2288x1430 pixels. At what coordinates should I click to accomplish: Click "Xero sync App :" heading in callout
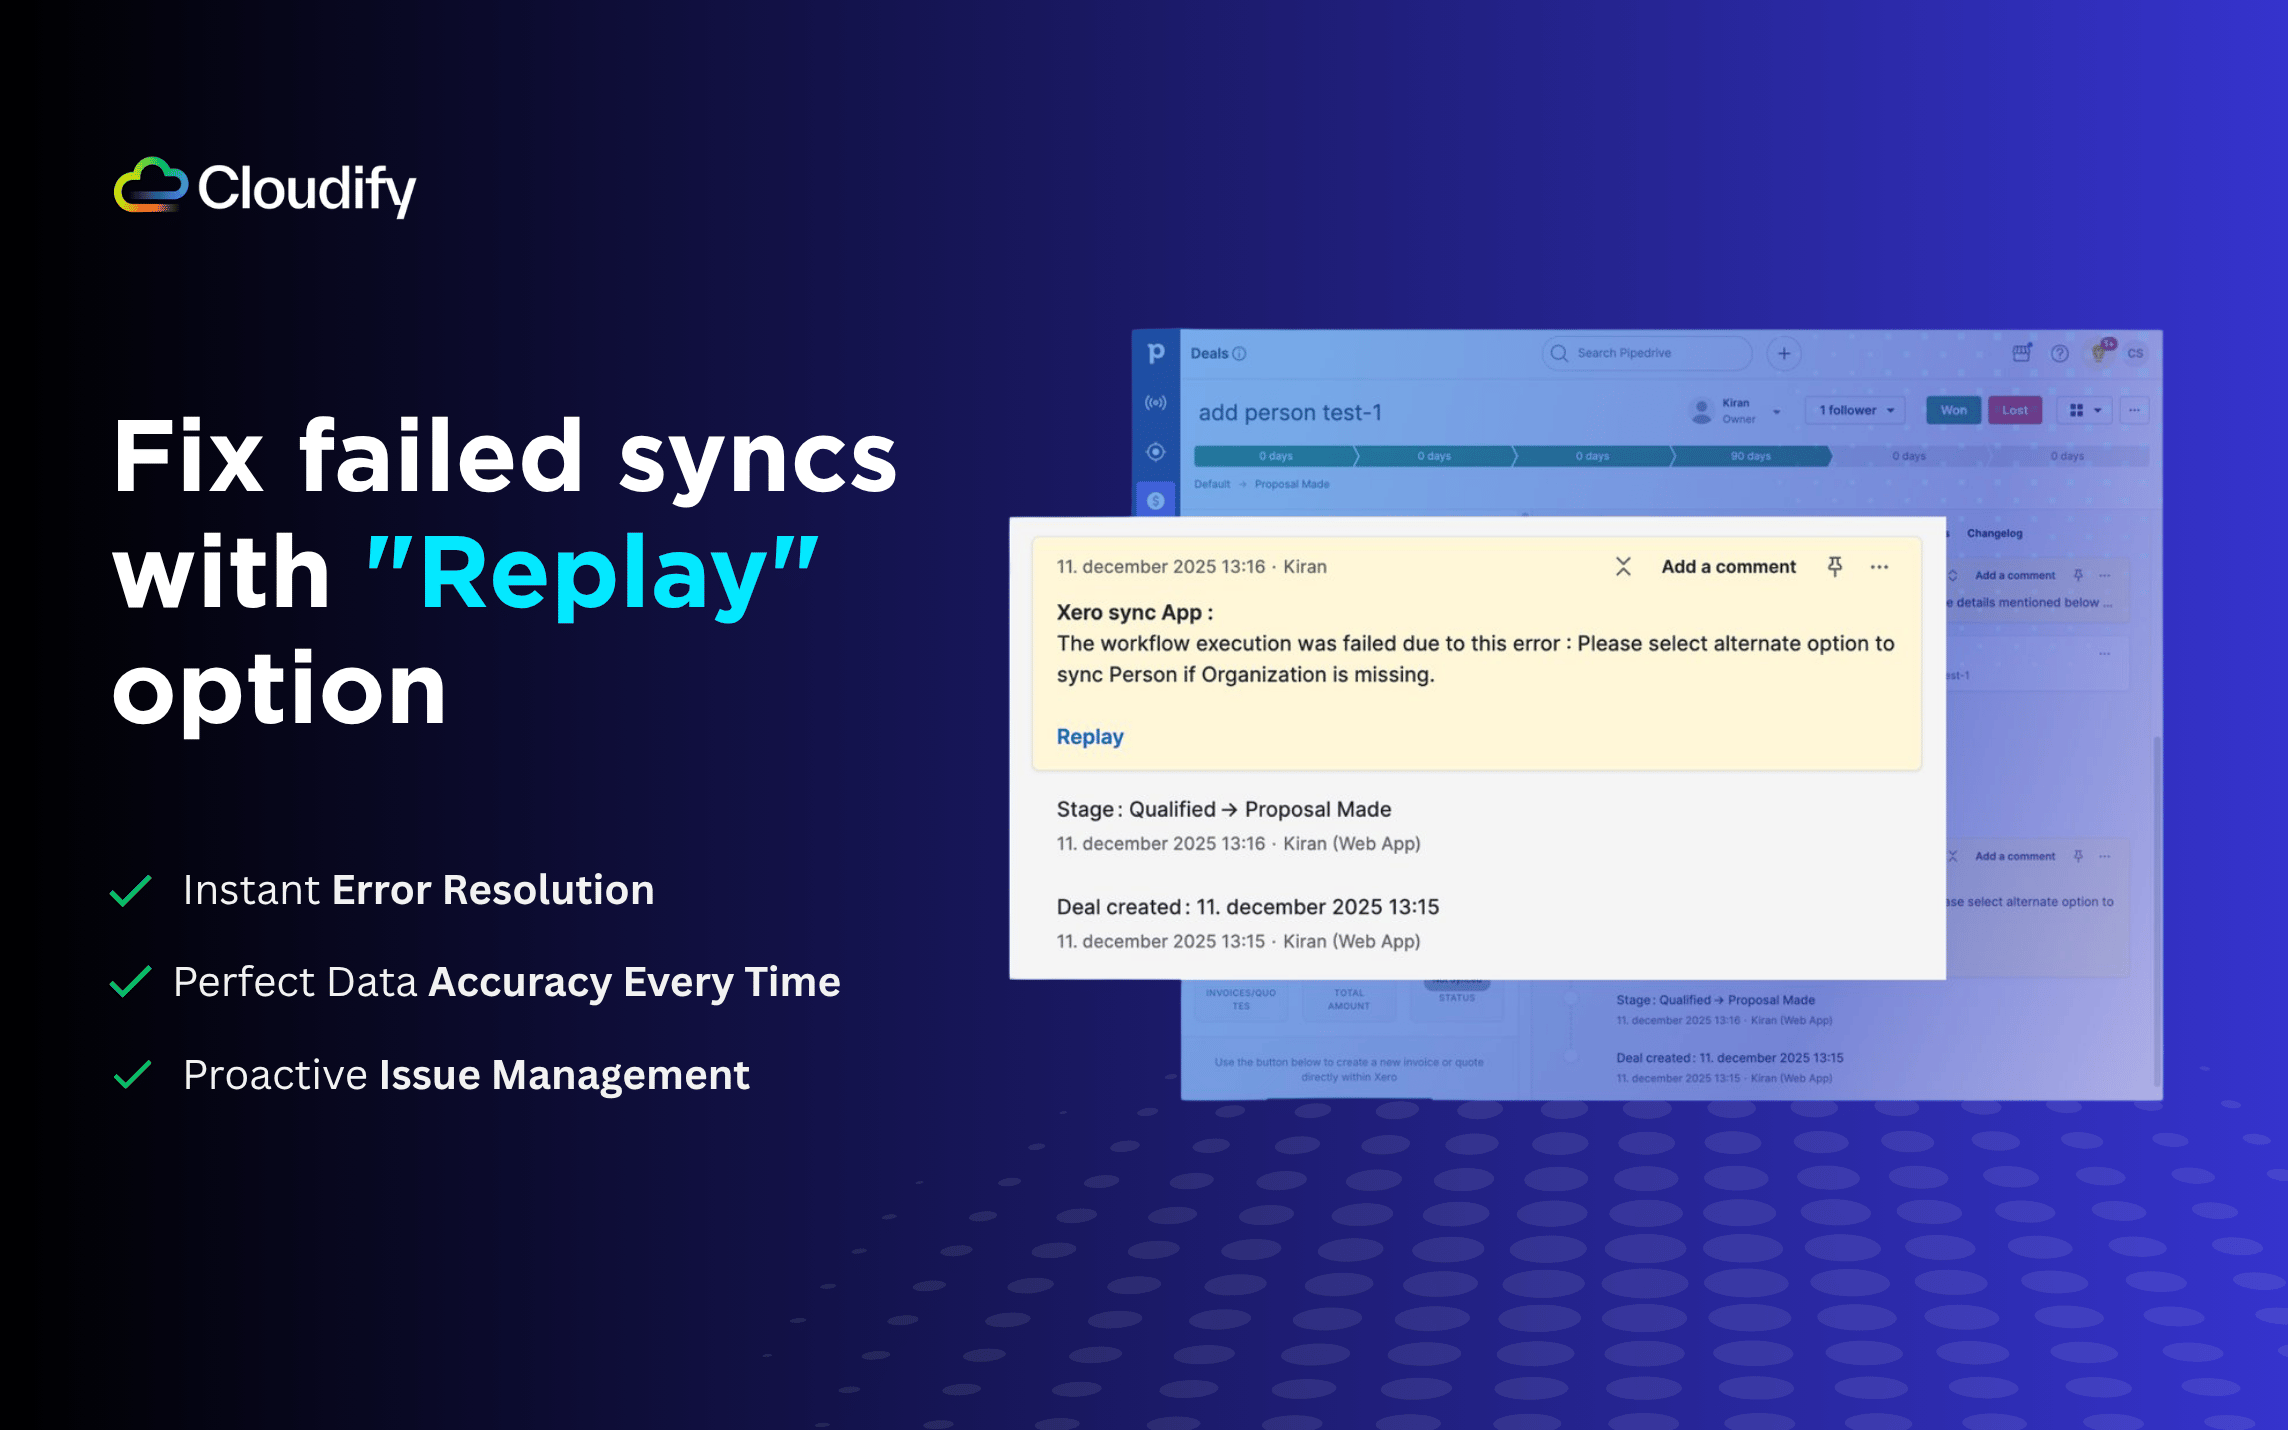1135,613
